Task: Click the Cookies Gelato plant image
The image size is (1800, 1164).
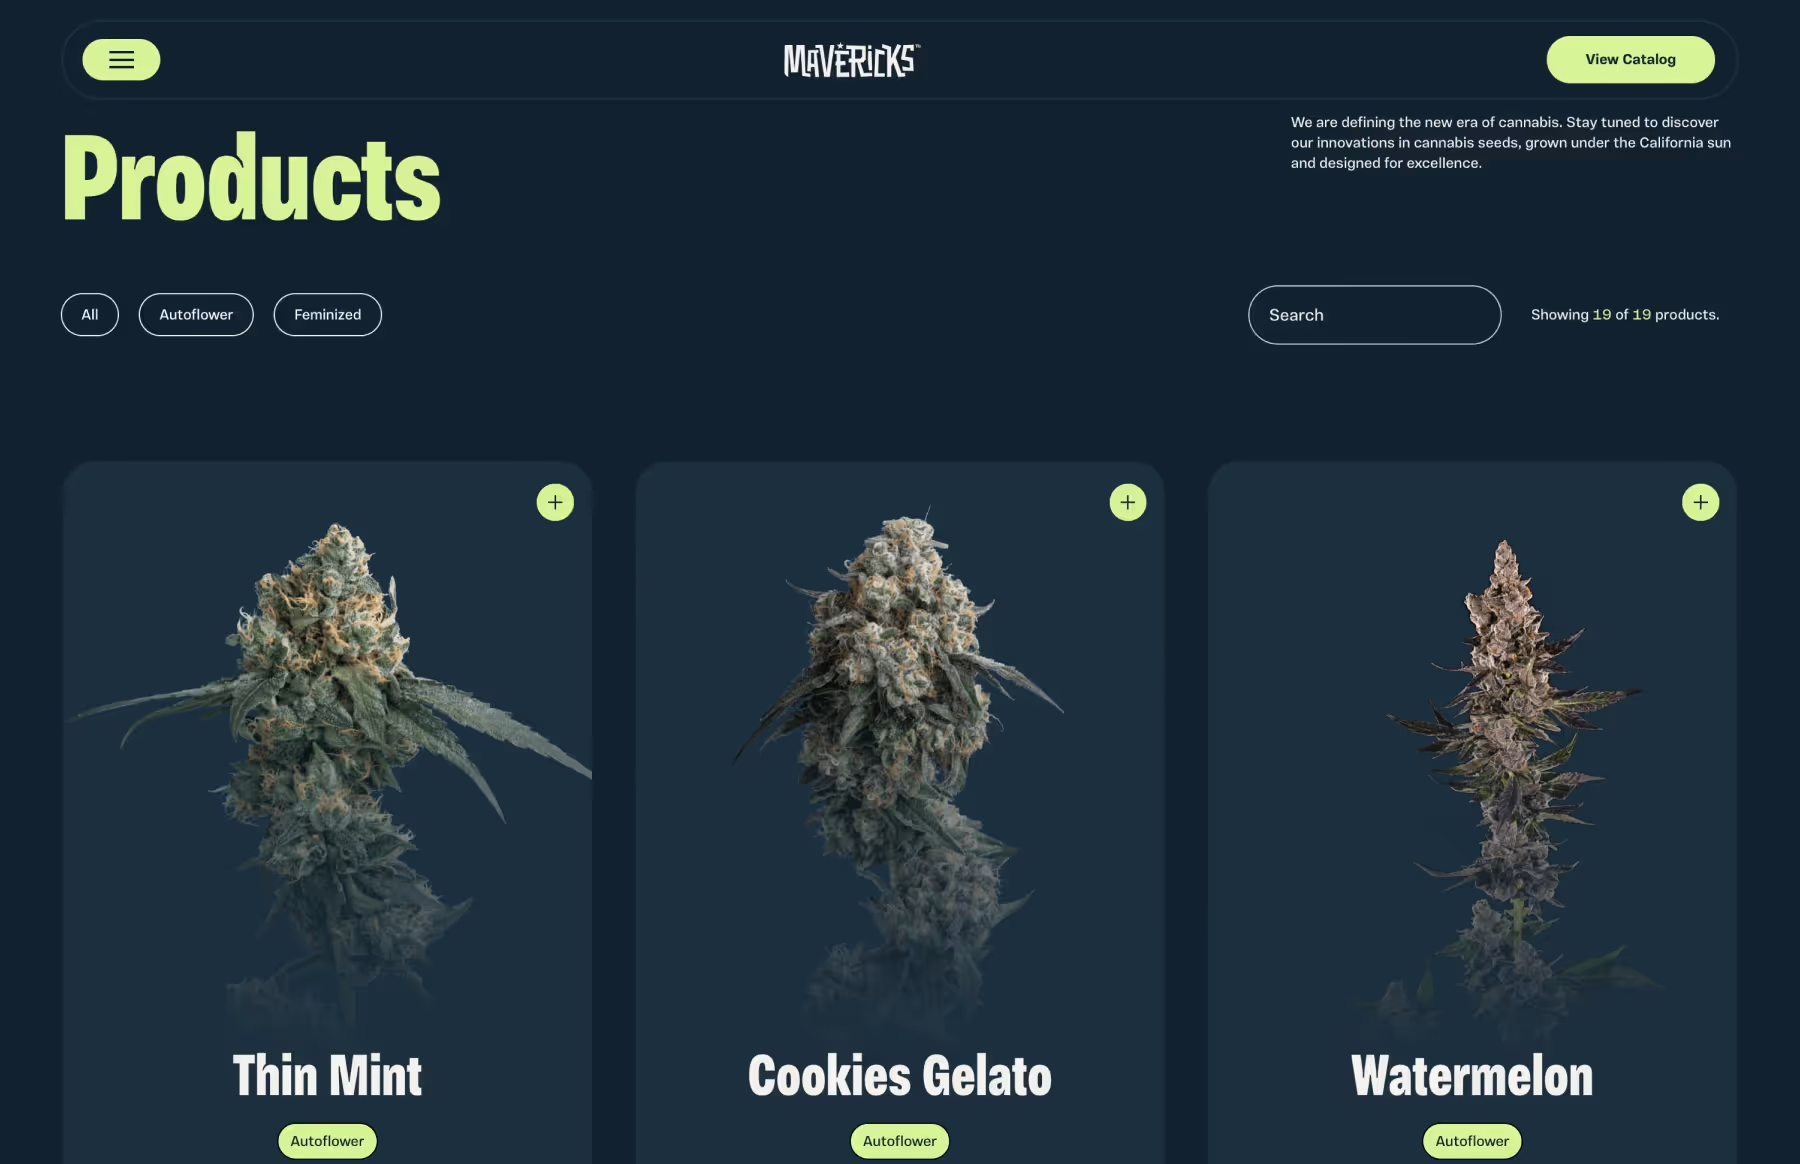Action: [900, 770]
